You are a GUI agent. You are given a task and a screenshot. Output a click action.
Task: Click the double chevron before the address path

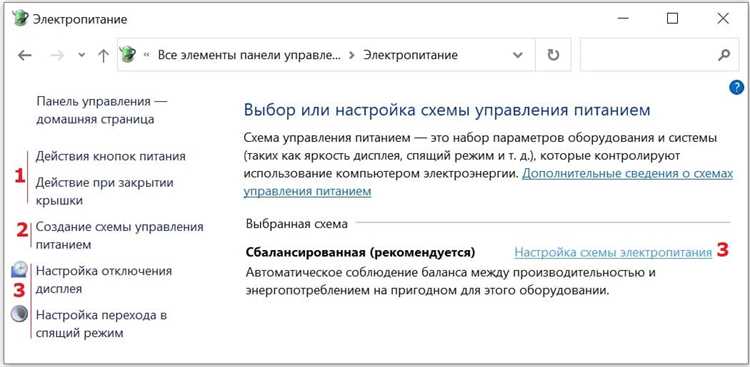(x=146, y=56)
